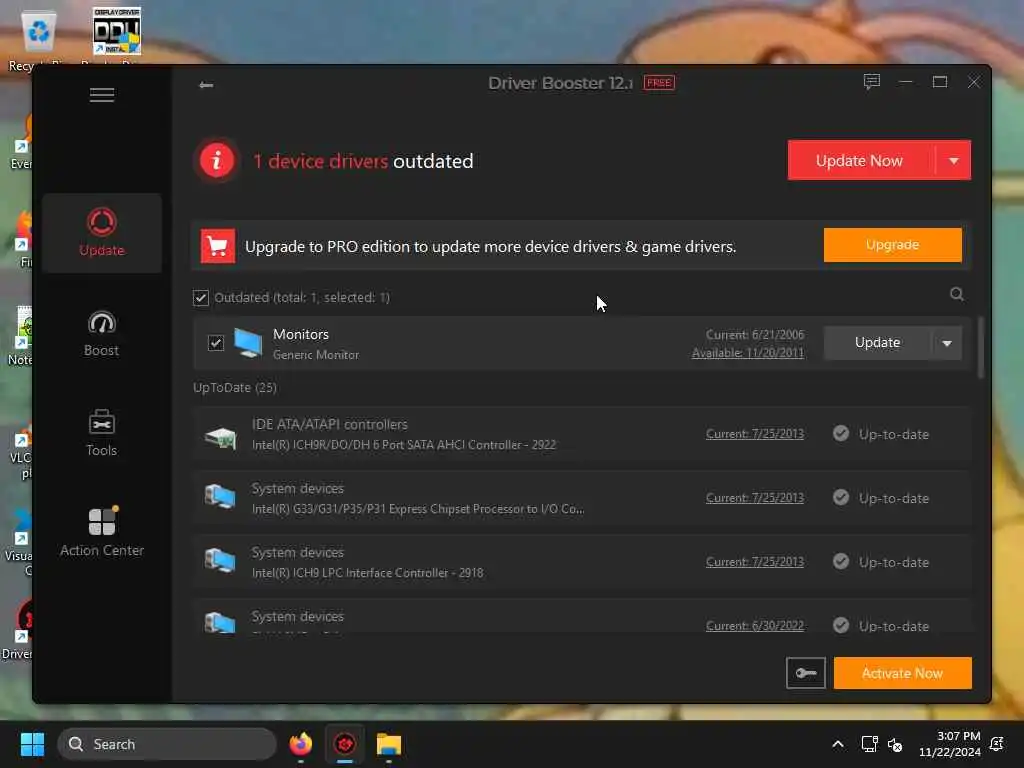Open the Display Driver Uninstaller desktop shortcut

[x=117, y=36]
